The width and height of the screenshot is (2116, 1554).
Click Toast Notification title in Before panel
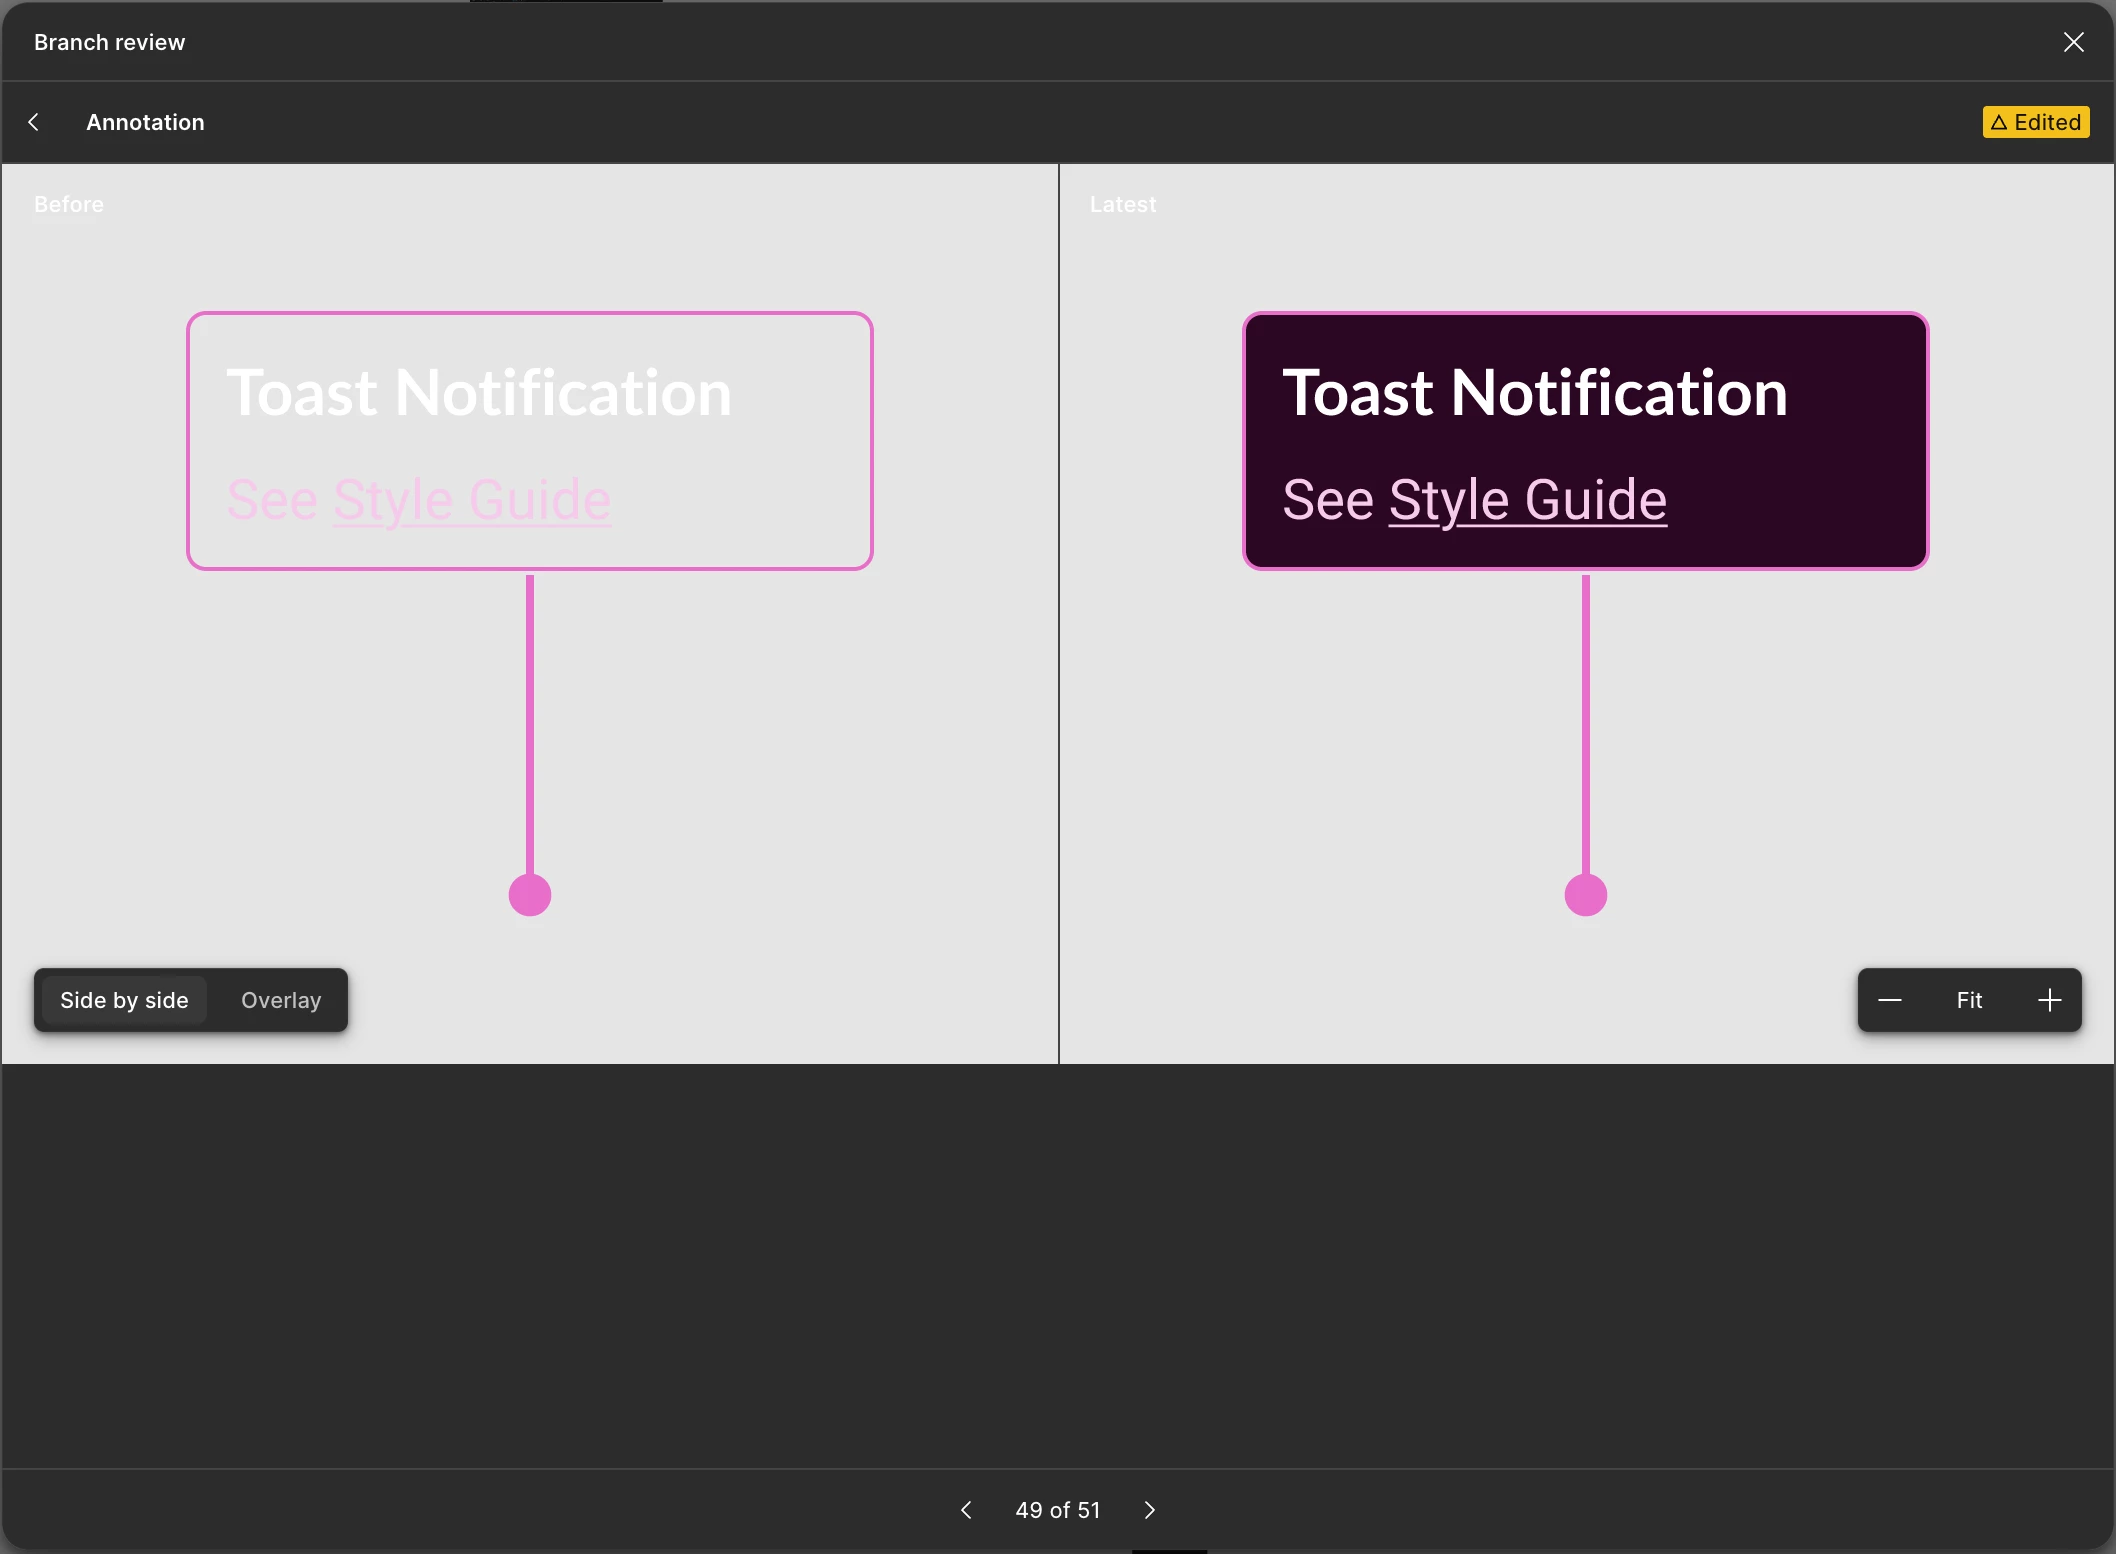[x=479, y=392]
